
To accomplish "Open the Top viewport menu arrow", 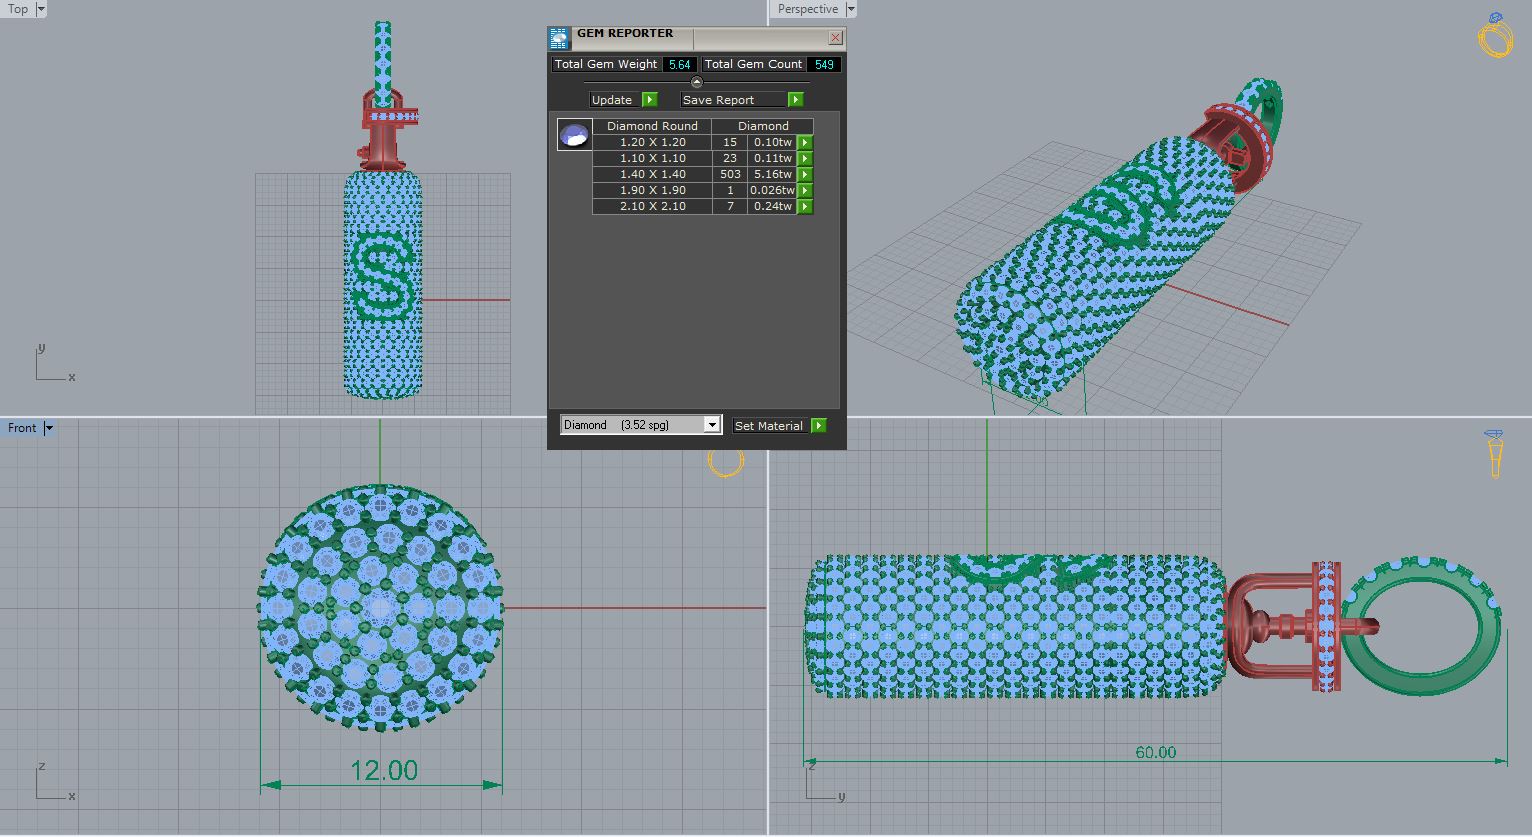I will [41, 9].
